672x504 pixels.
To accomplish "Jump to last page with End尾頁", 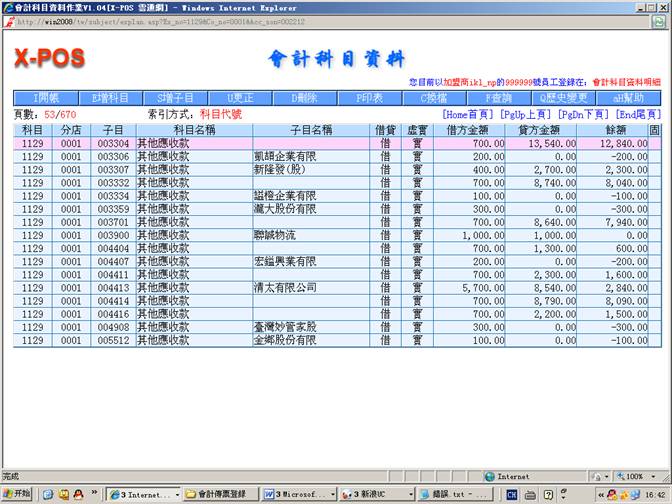I will (635, 115).
